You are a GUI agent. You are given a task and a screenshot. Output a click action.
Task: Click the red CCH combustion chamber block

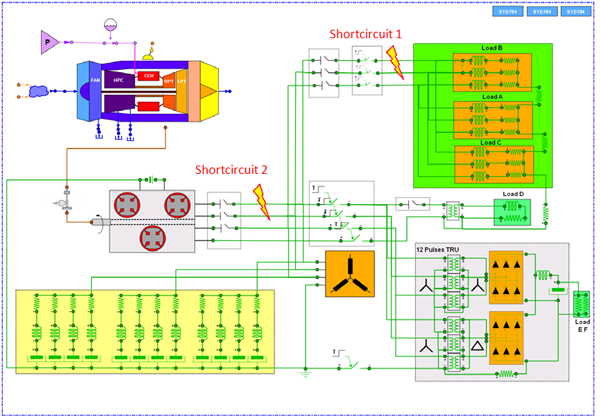tap(148, 76)
